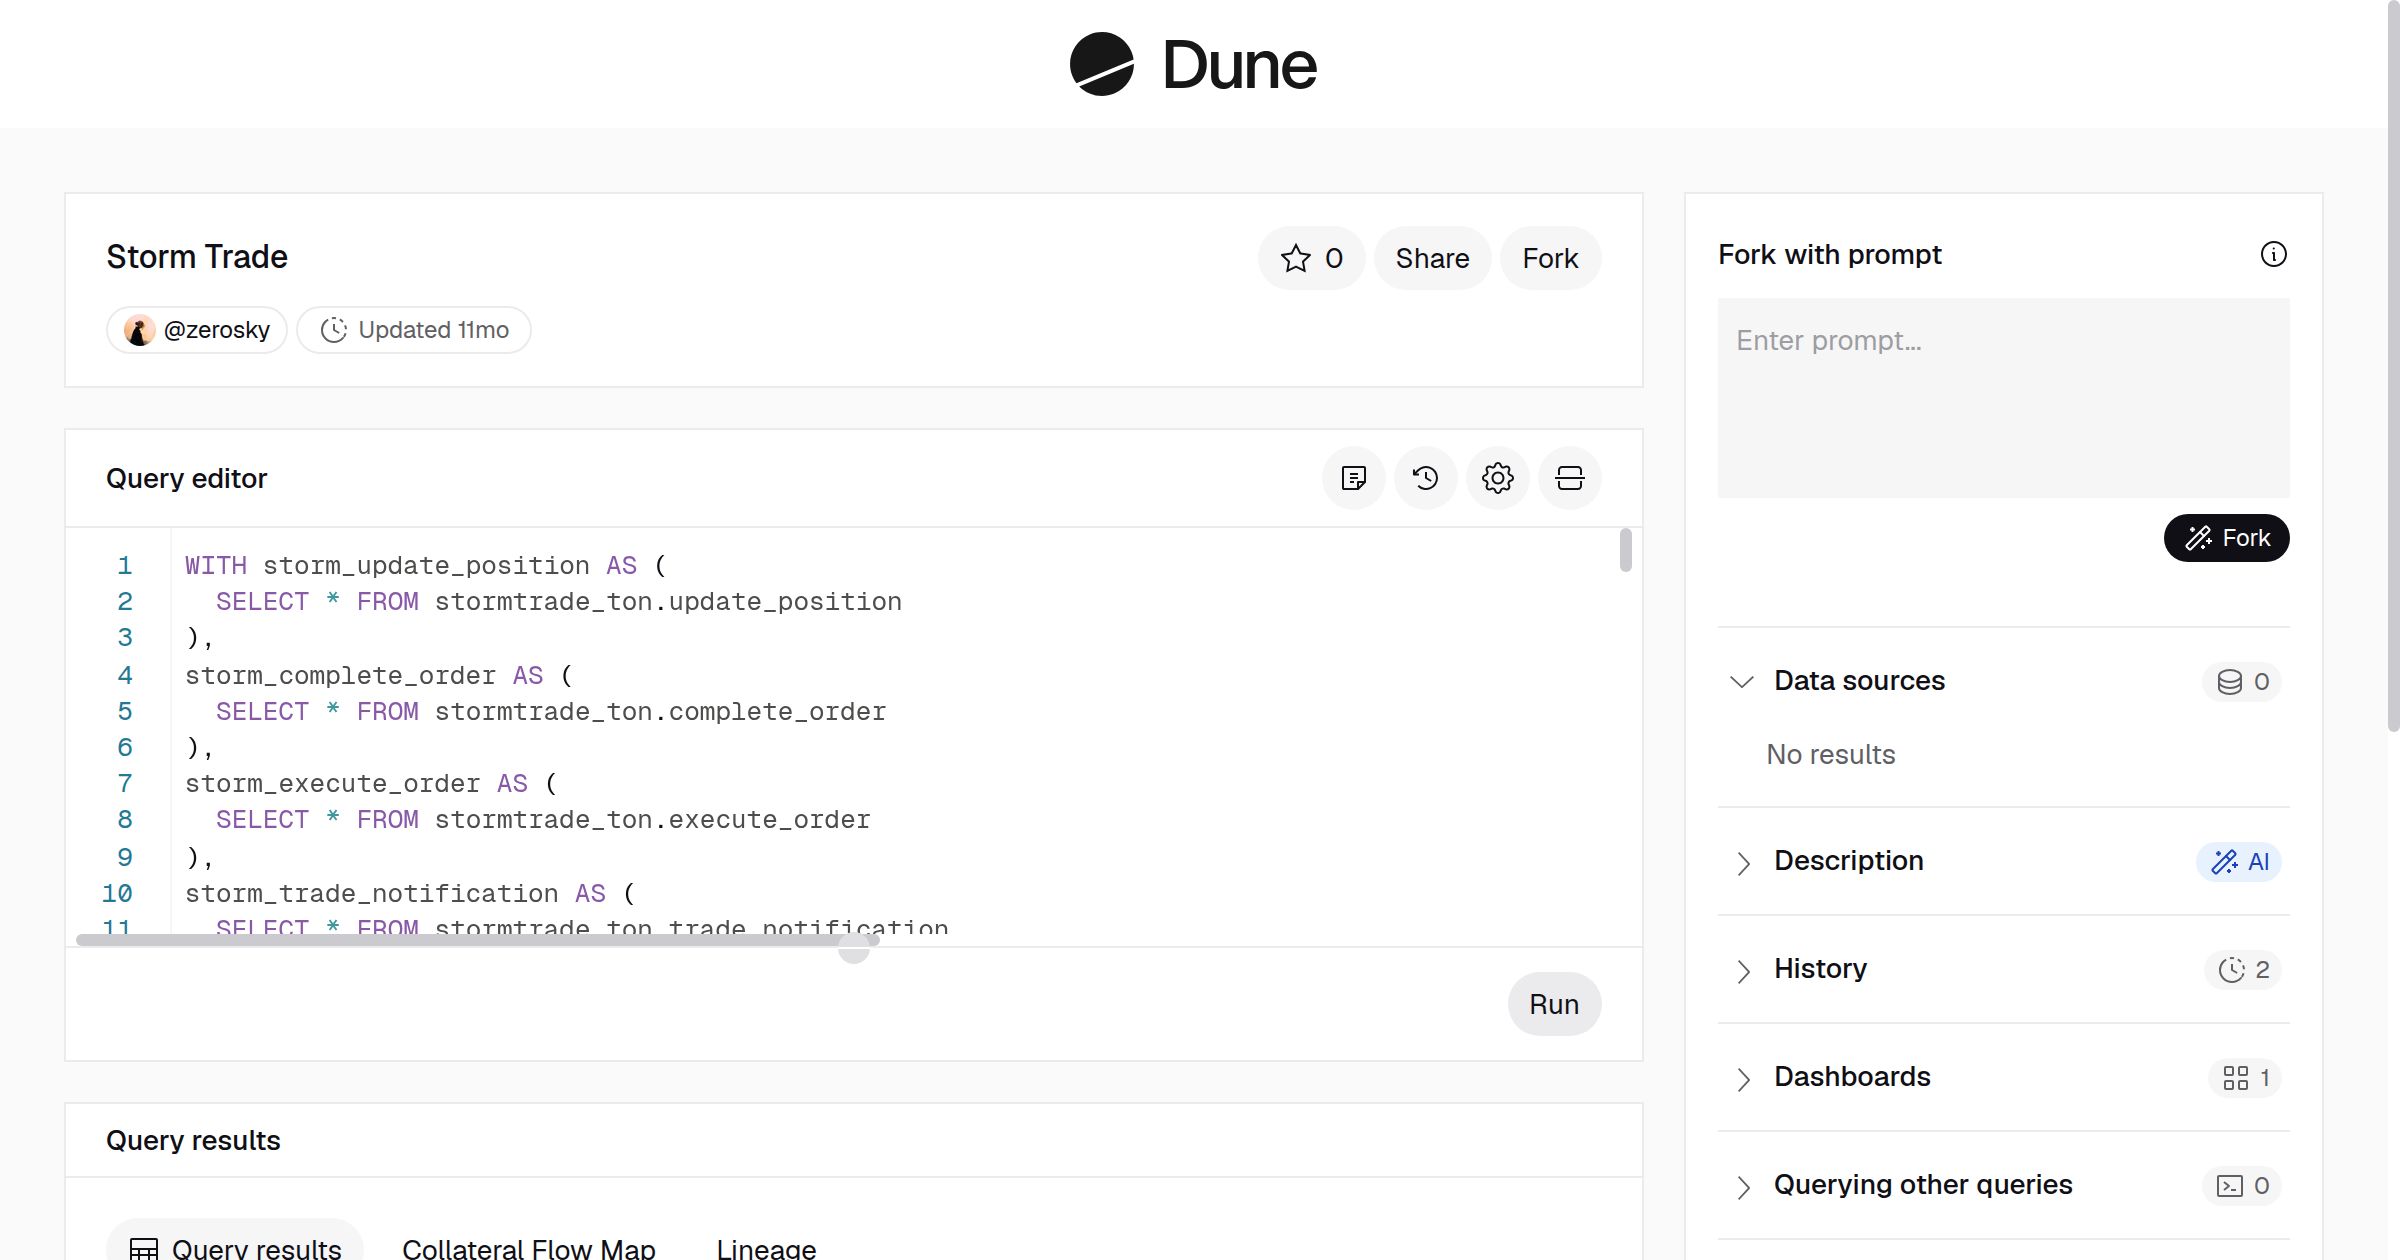Click the Data sources database count badge

point(2242,682)
